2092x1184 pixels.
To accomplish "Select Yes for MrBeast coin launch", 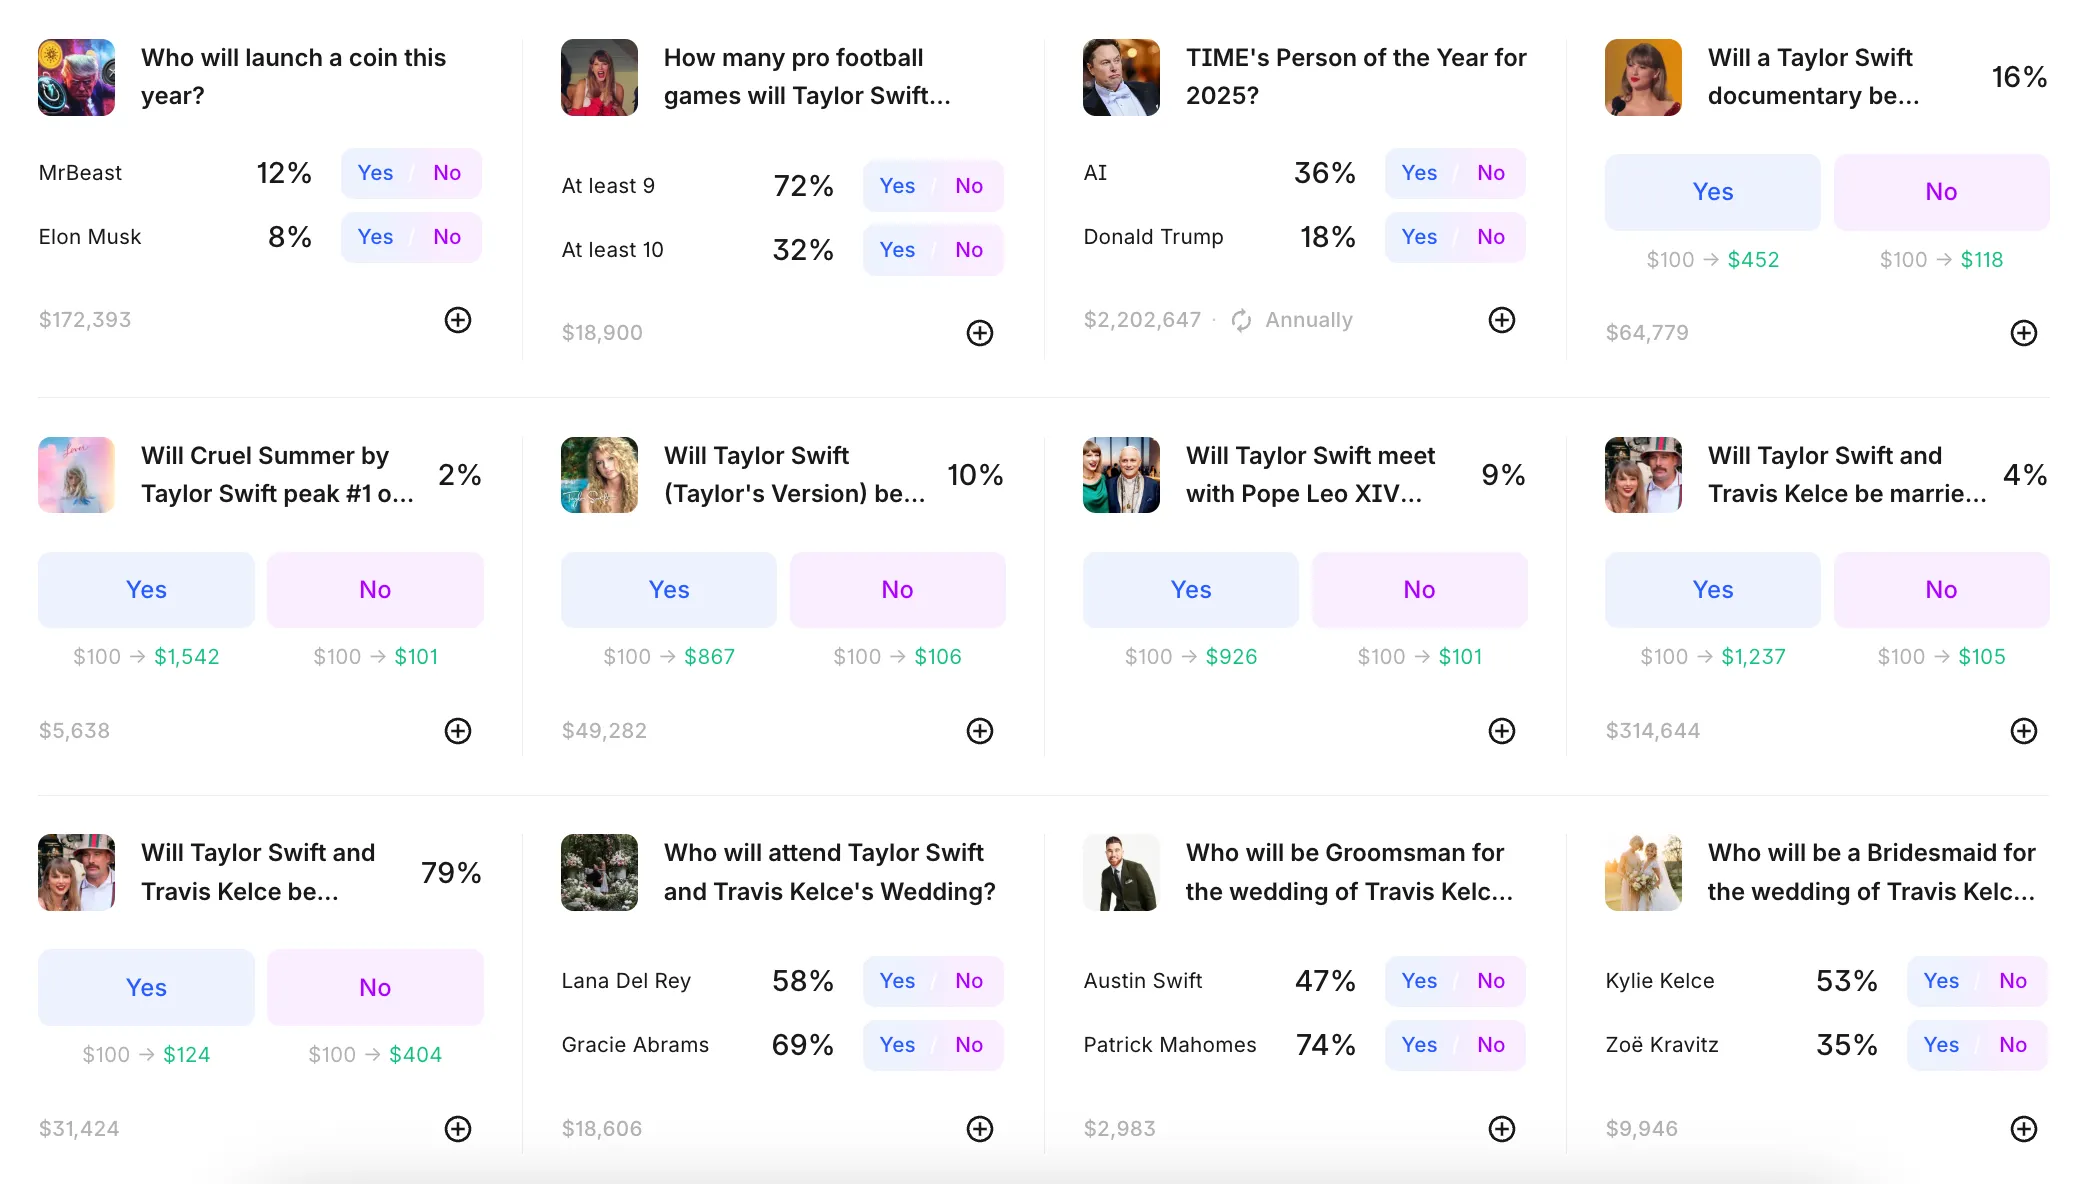I will tap(375, 173).
